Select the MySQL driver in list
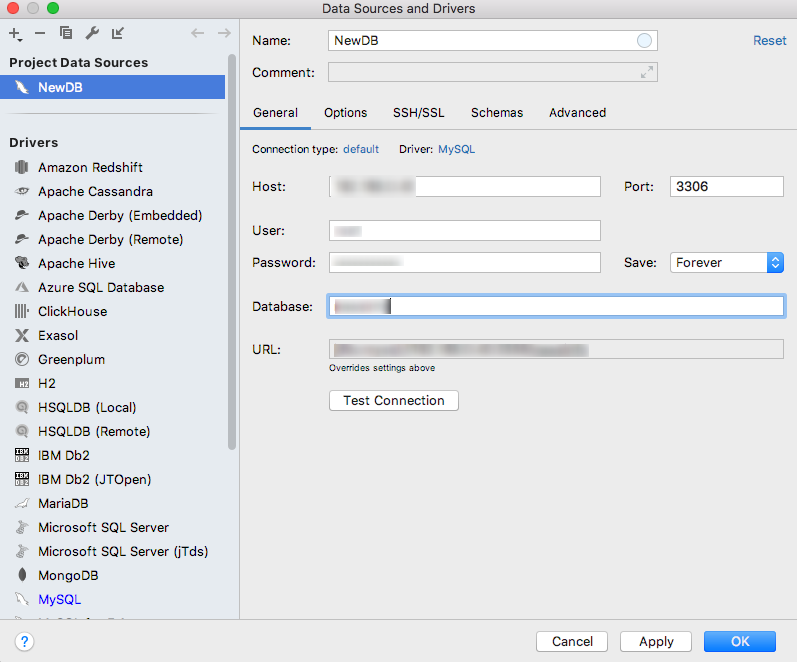 [112, 599]
